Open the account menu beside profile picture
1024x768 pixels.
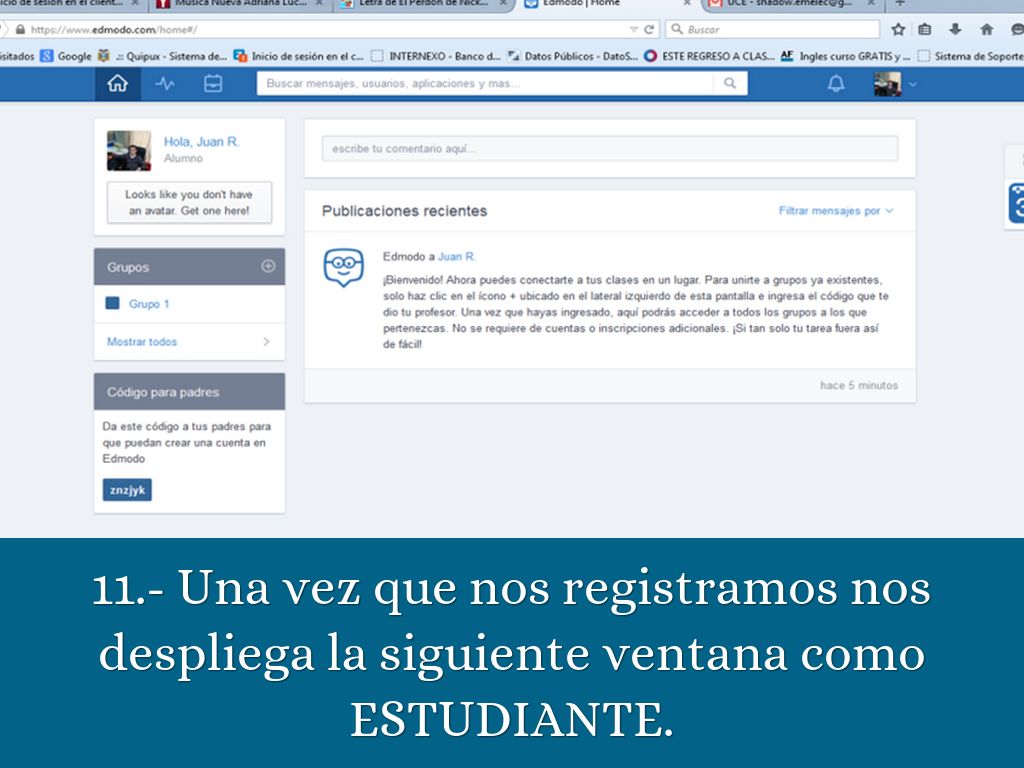912,85
